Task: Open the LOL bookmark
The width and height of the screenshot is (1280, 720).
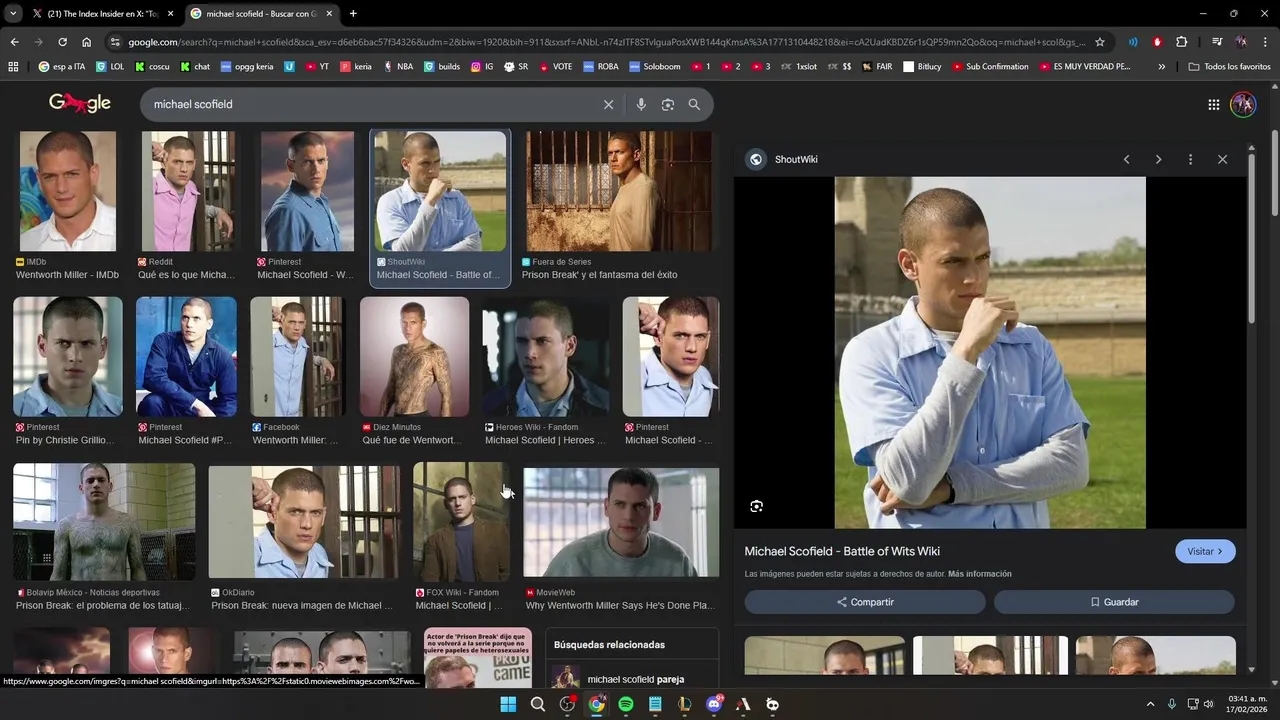Action: [110, 66]
